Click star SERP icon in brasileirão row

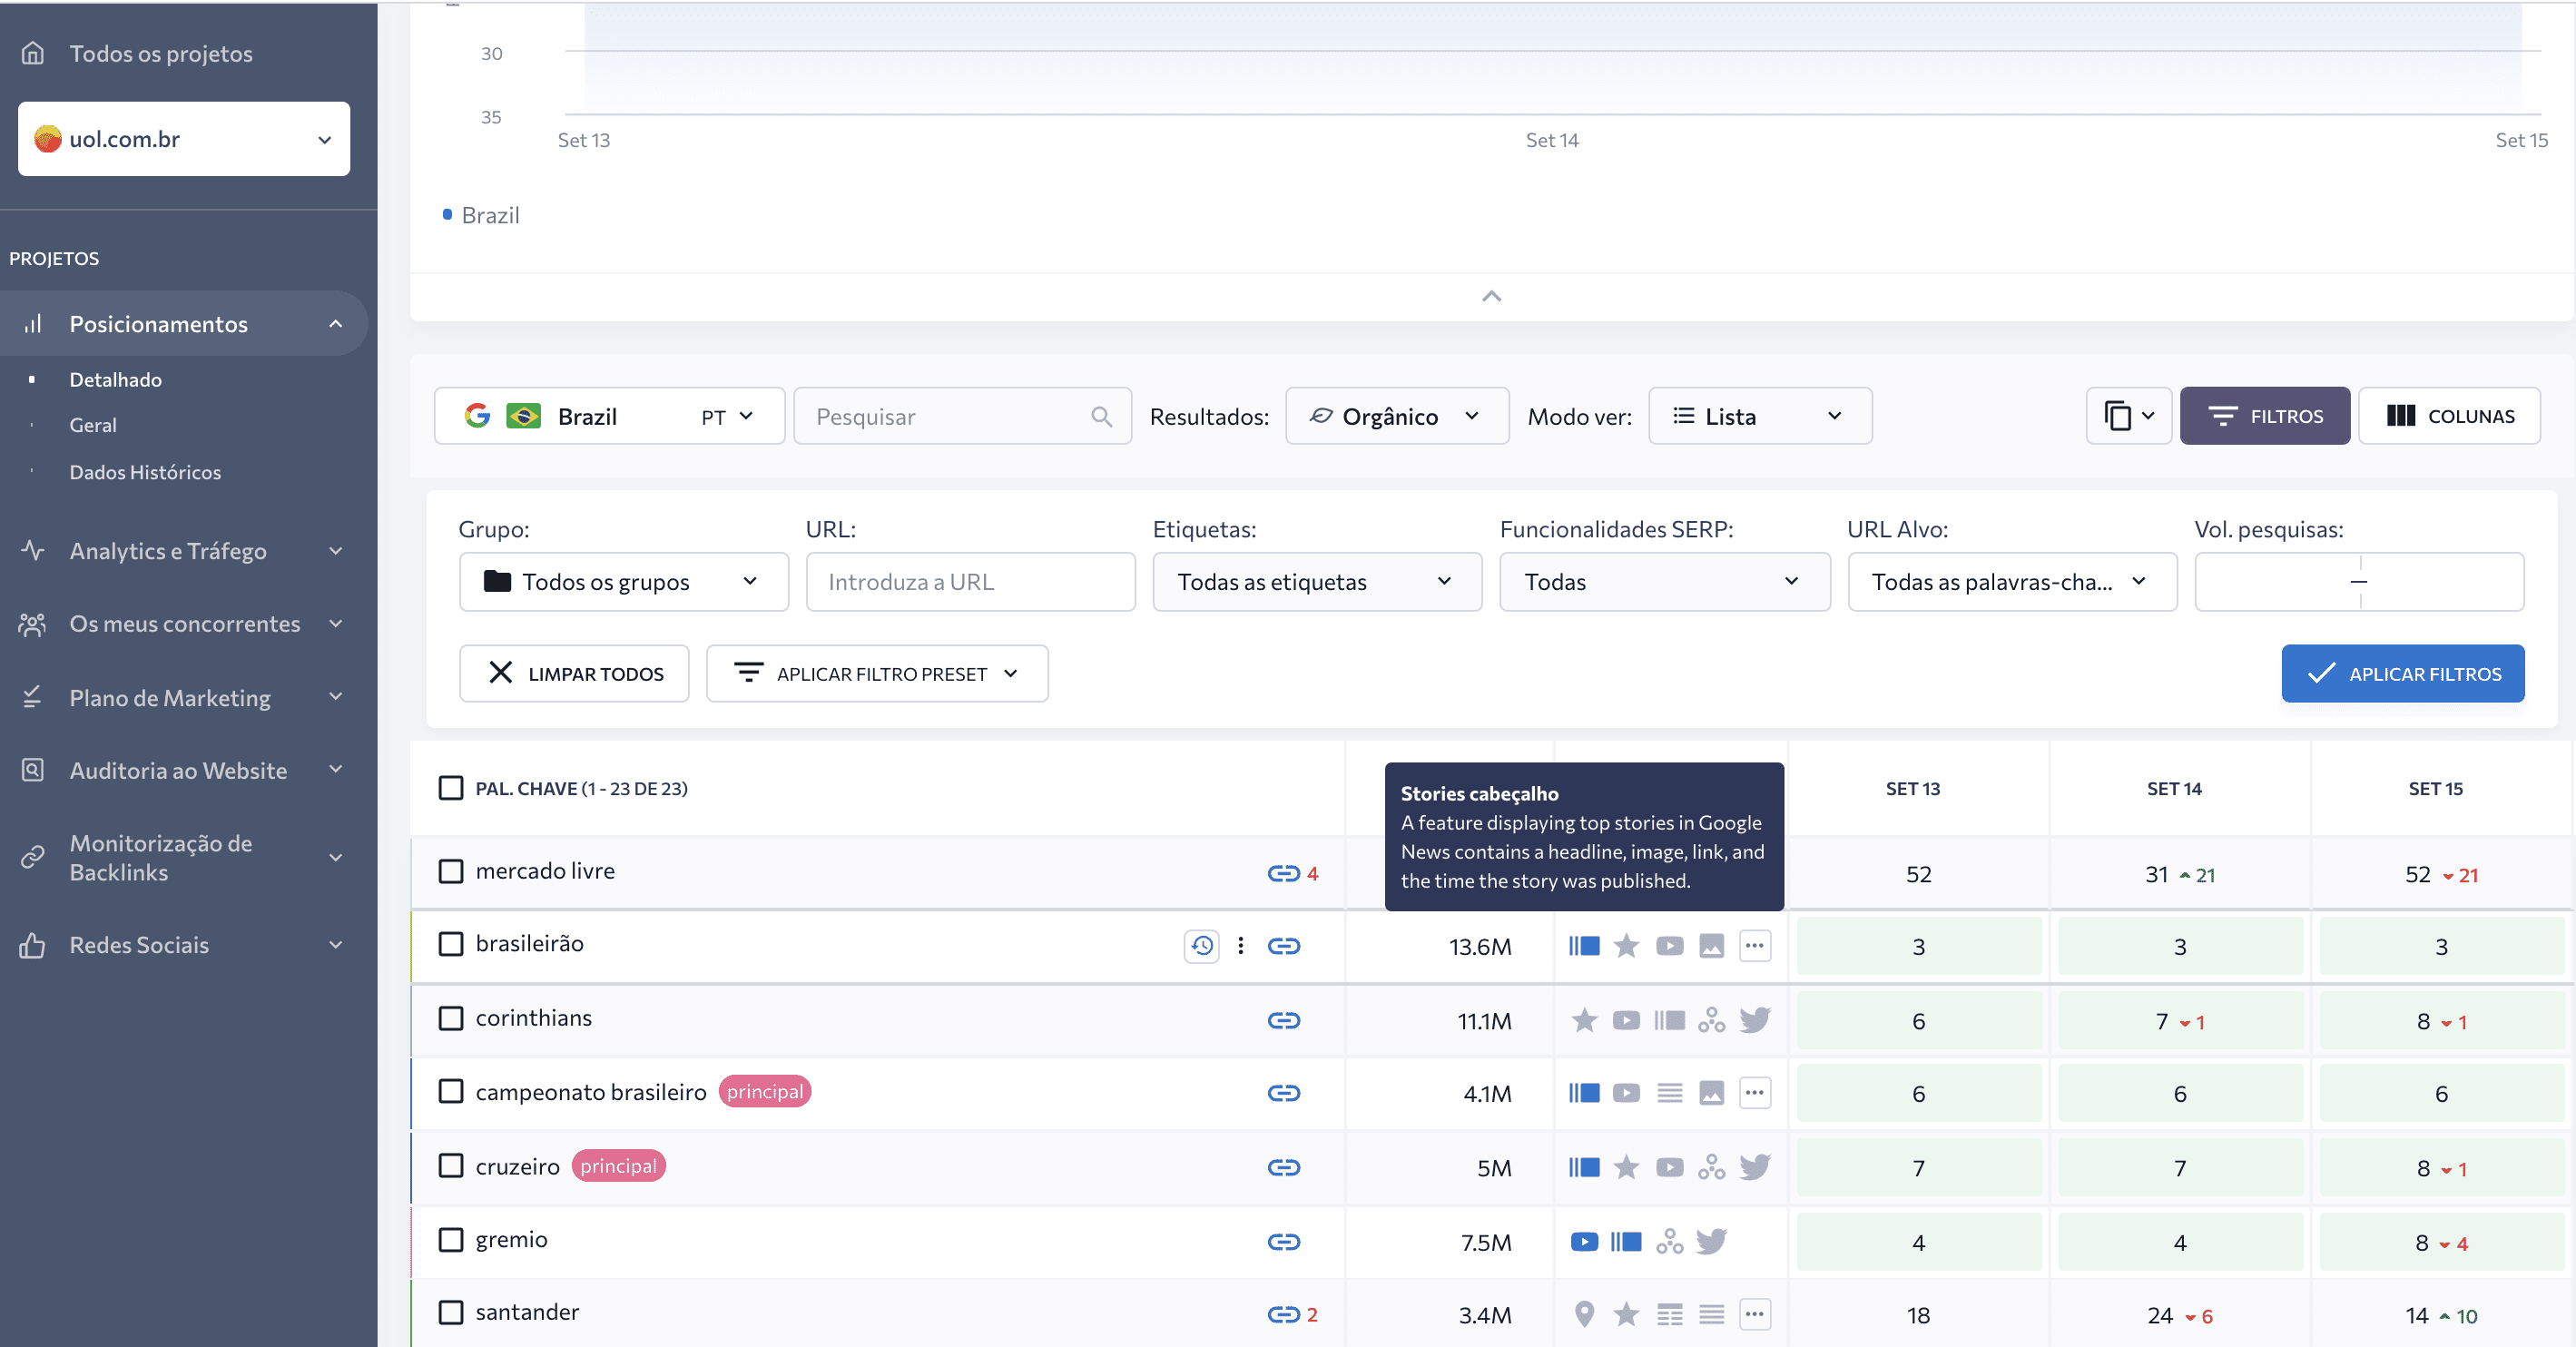1626,945
